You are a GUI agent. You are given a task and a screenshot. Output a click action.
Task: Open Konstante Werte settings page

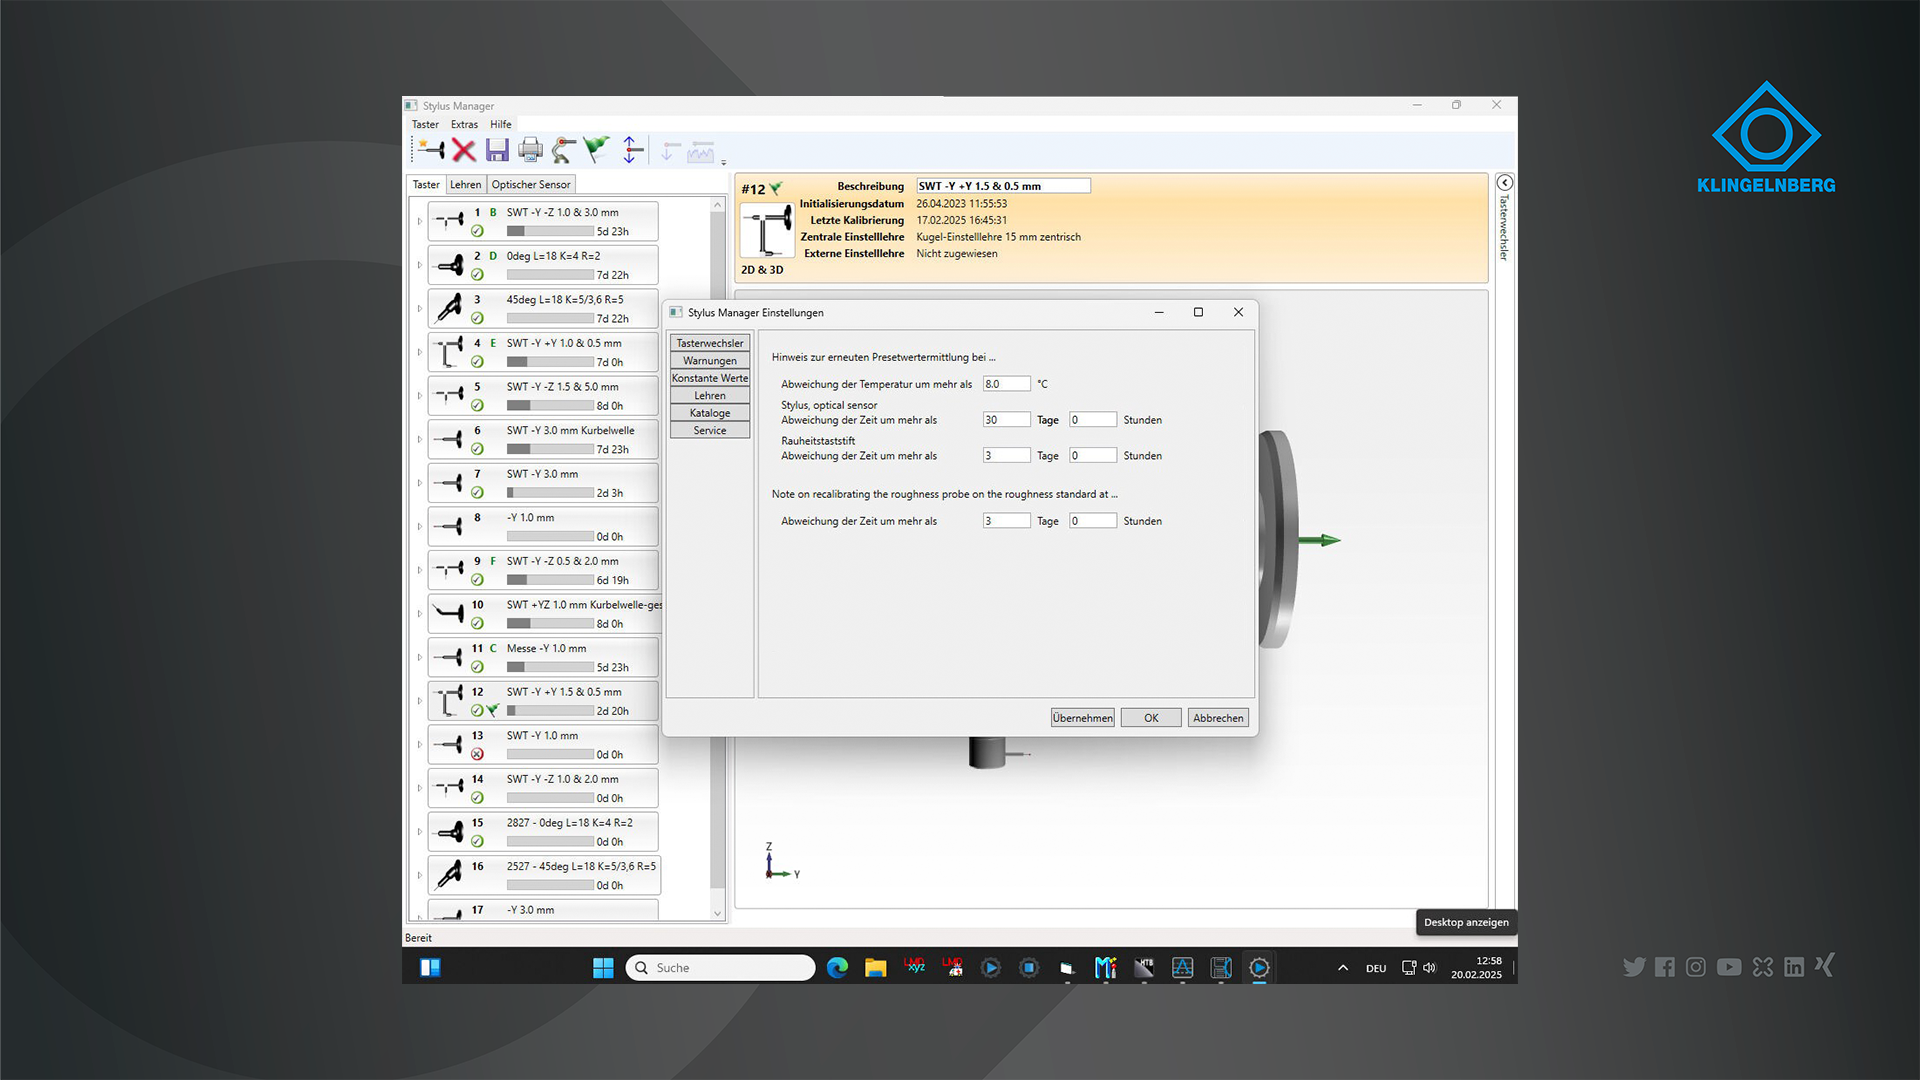click(710, 378)
